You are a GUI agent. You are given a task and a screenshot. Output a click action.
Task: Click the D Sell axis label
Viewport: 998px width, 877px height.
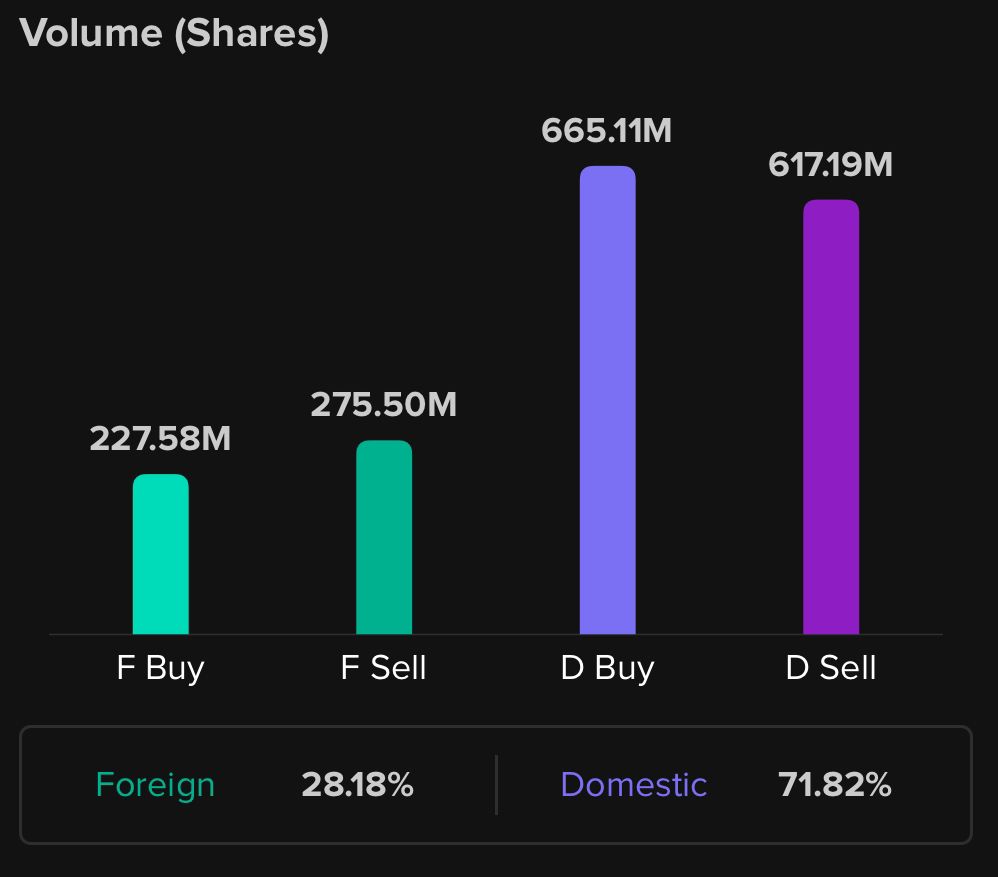point(831,668)
